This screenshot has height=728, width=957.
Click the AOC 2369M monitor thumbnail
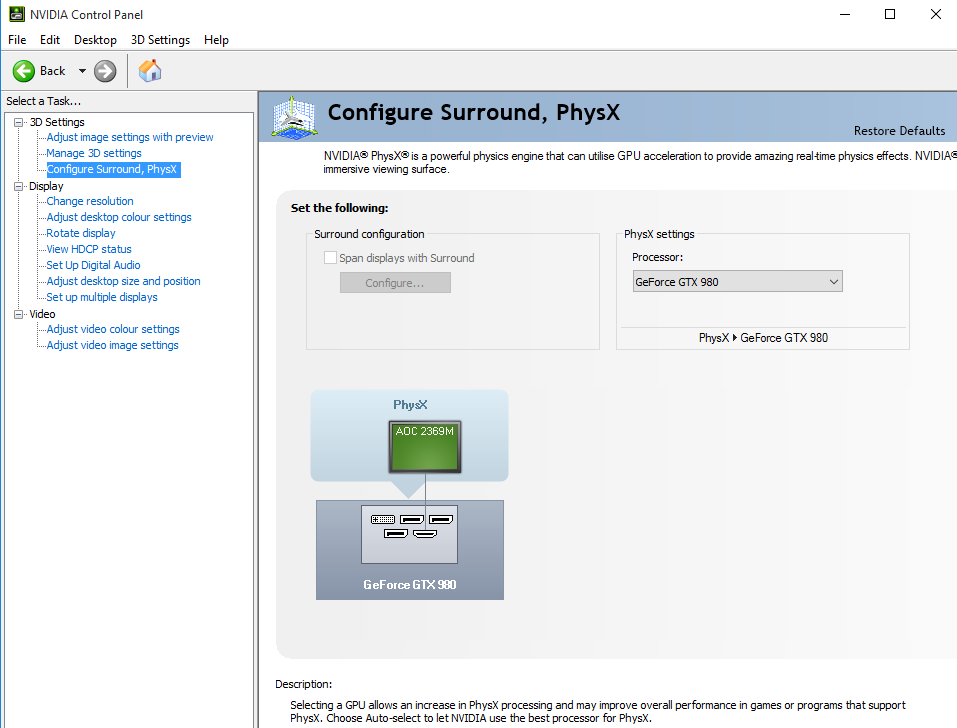(425, 447)
